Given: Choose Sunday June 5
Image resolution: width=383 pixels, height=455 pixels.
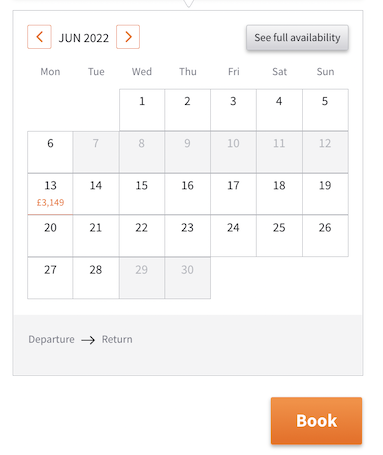Looking at the screenshot, I should point(325,110).
